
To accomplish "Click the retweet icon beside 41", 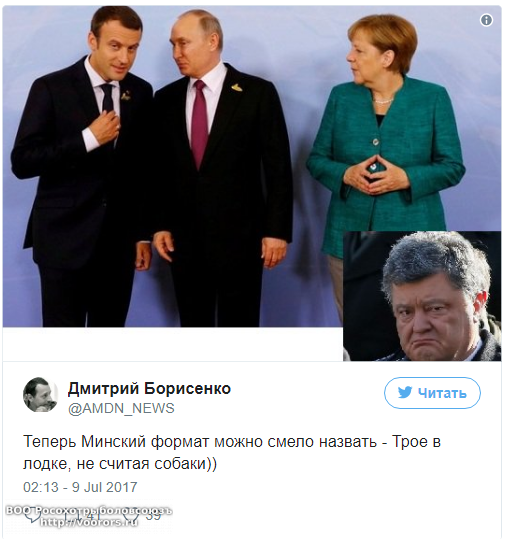I will pyautogui.click(x=72, y=517).
